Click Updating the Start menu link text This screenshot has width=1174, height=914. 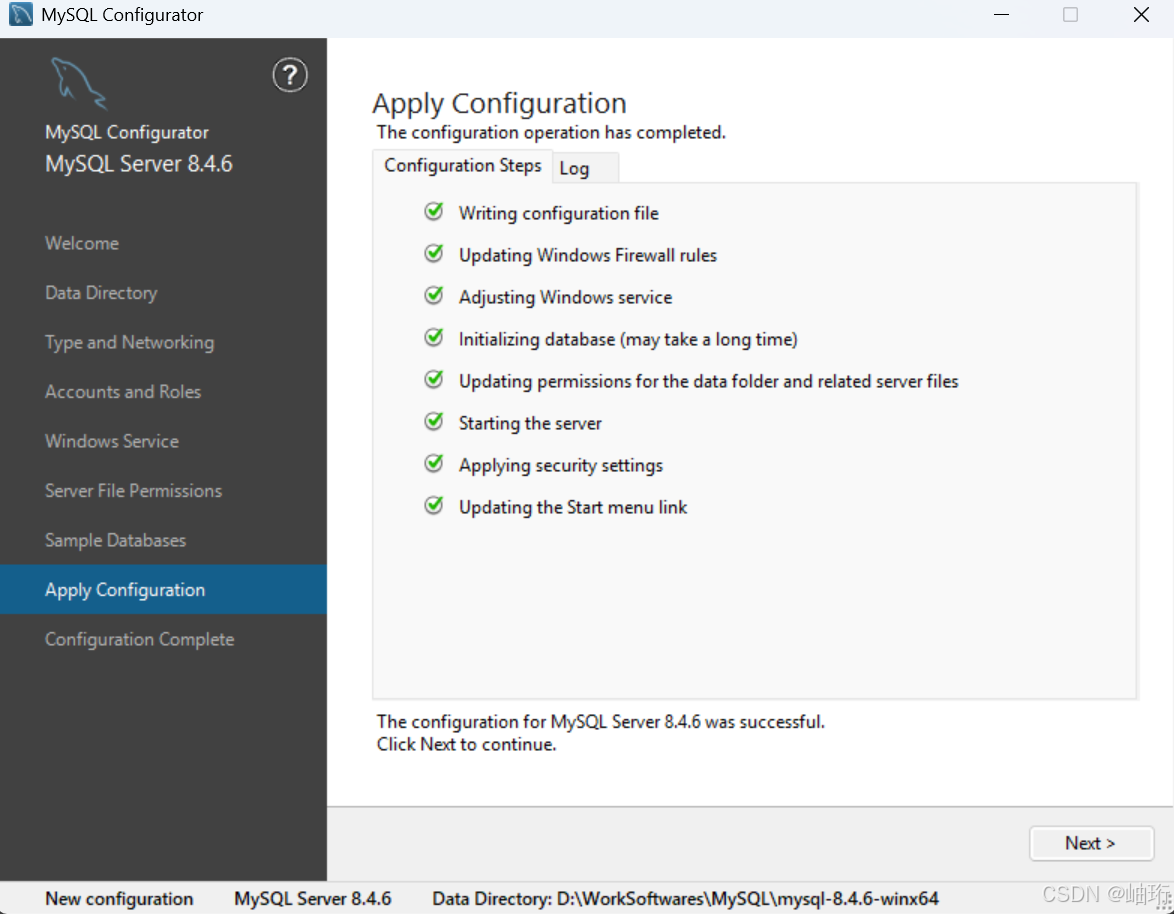point(573,507)
